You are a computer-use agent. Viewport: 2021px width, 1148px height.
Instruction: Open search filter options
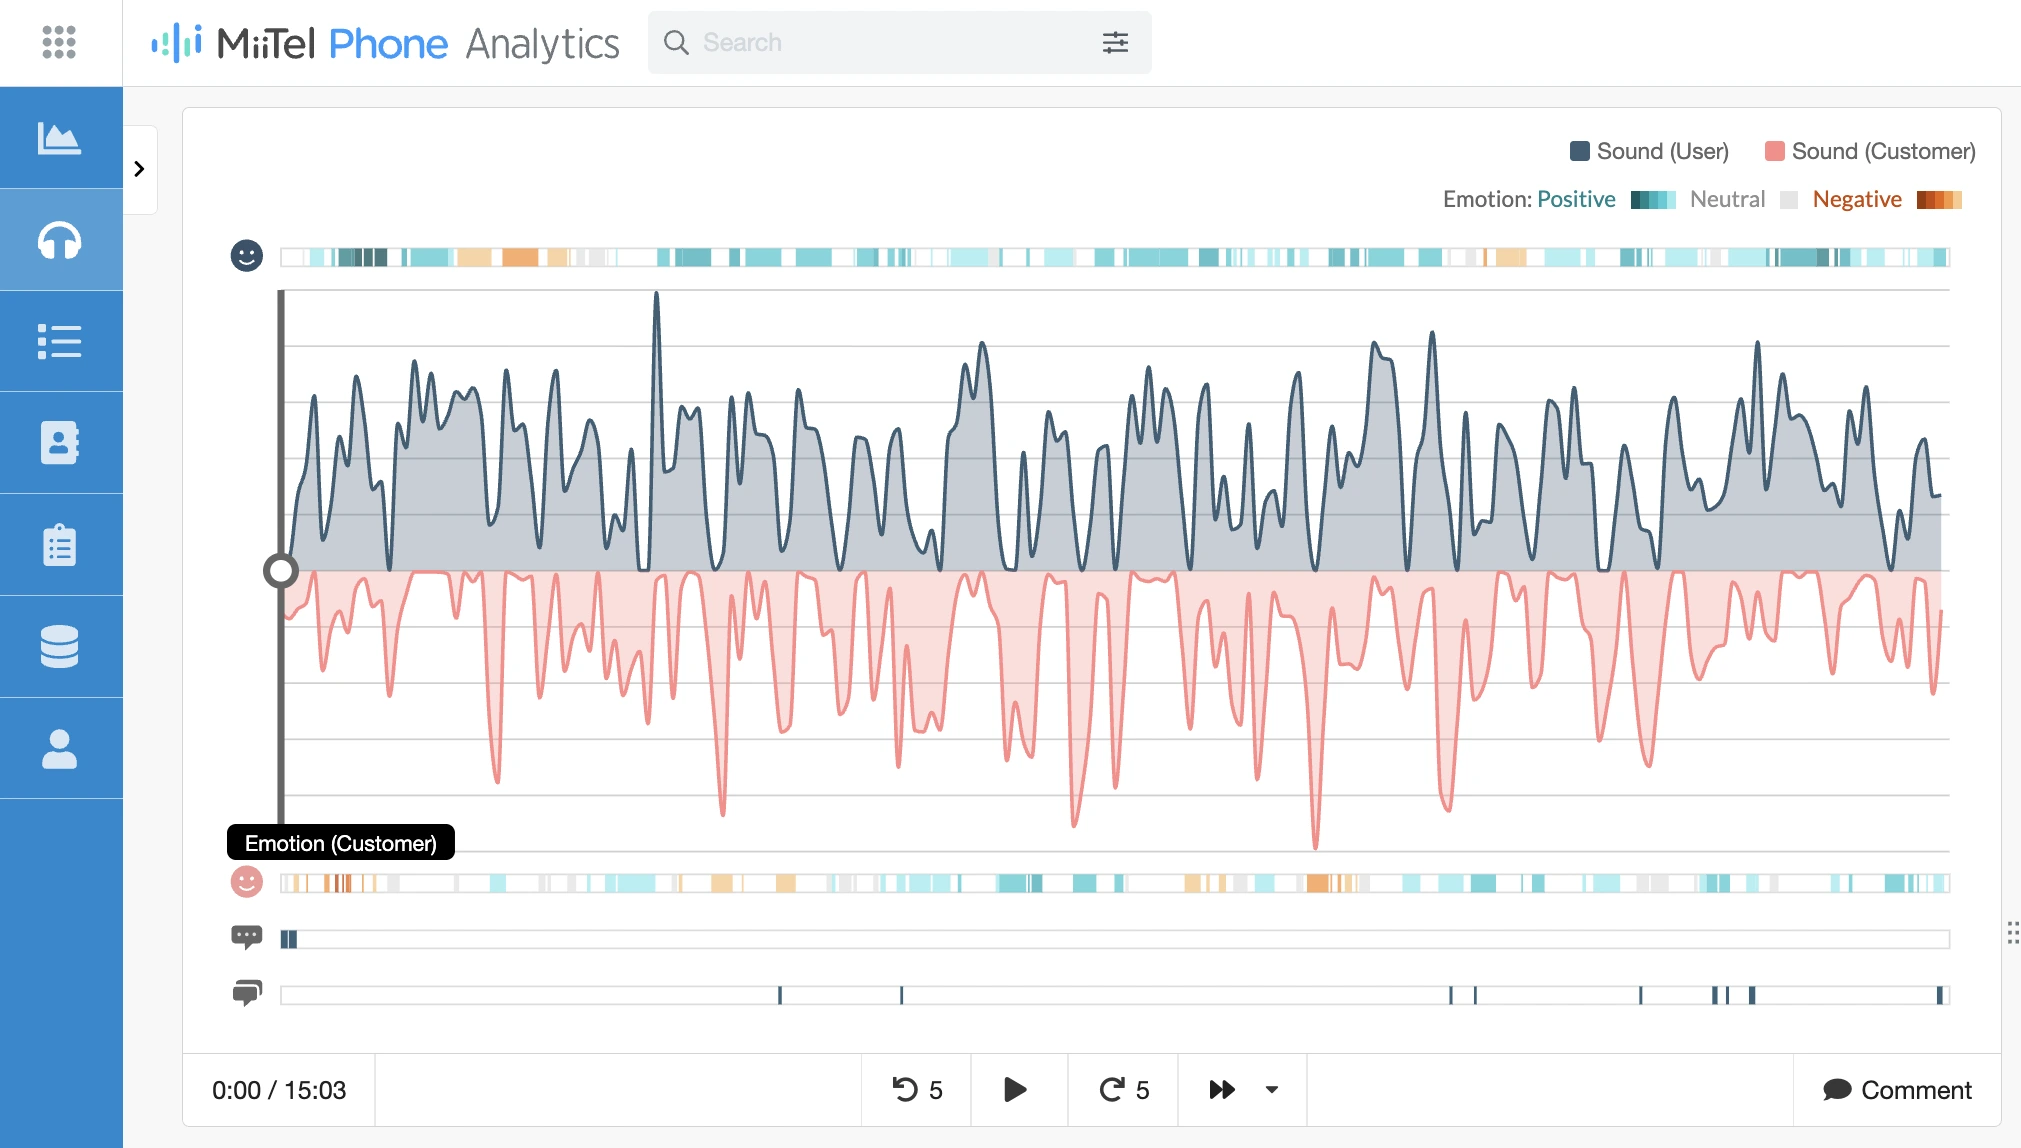point(1115,42)
